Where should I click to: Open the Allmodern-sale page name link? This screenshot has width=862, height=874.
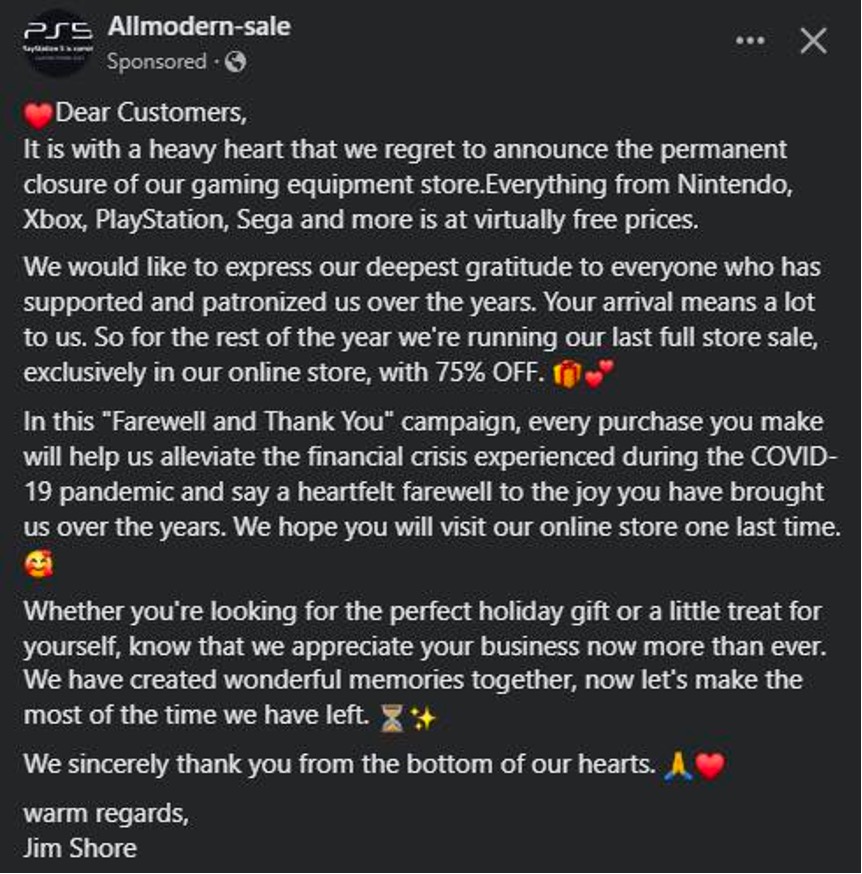tap(199, 27)
